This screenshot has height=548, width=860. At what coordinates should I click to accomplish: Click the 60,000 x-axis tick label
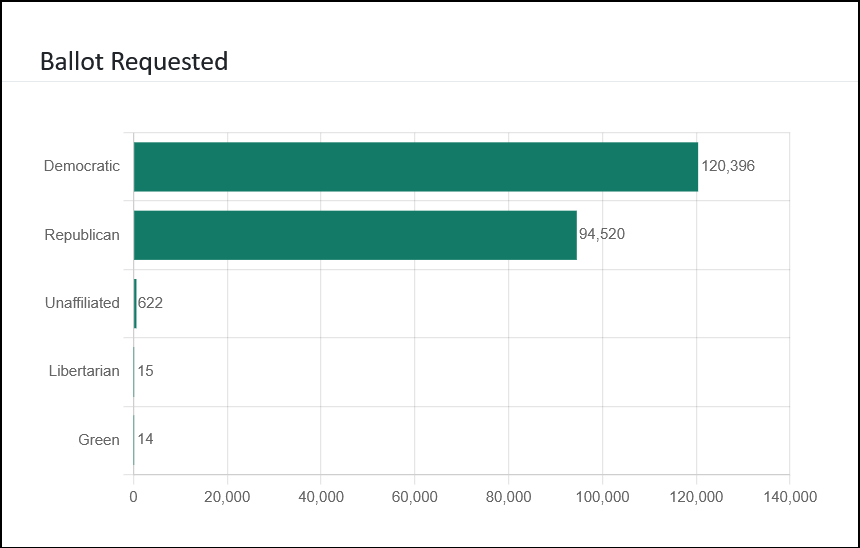pyautogui.click(x=414, y=496)
